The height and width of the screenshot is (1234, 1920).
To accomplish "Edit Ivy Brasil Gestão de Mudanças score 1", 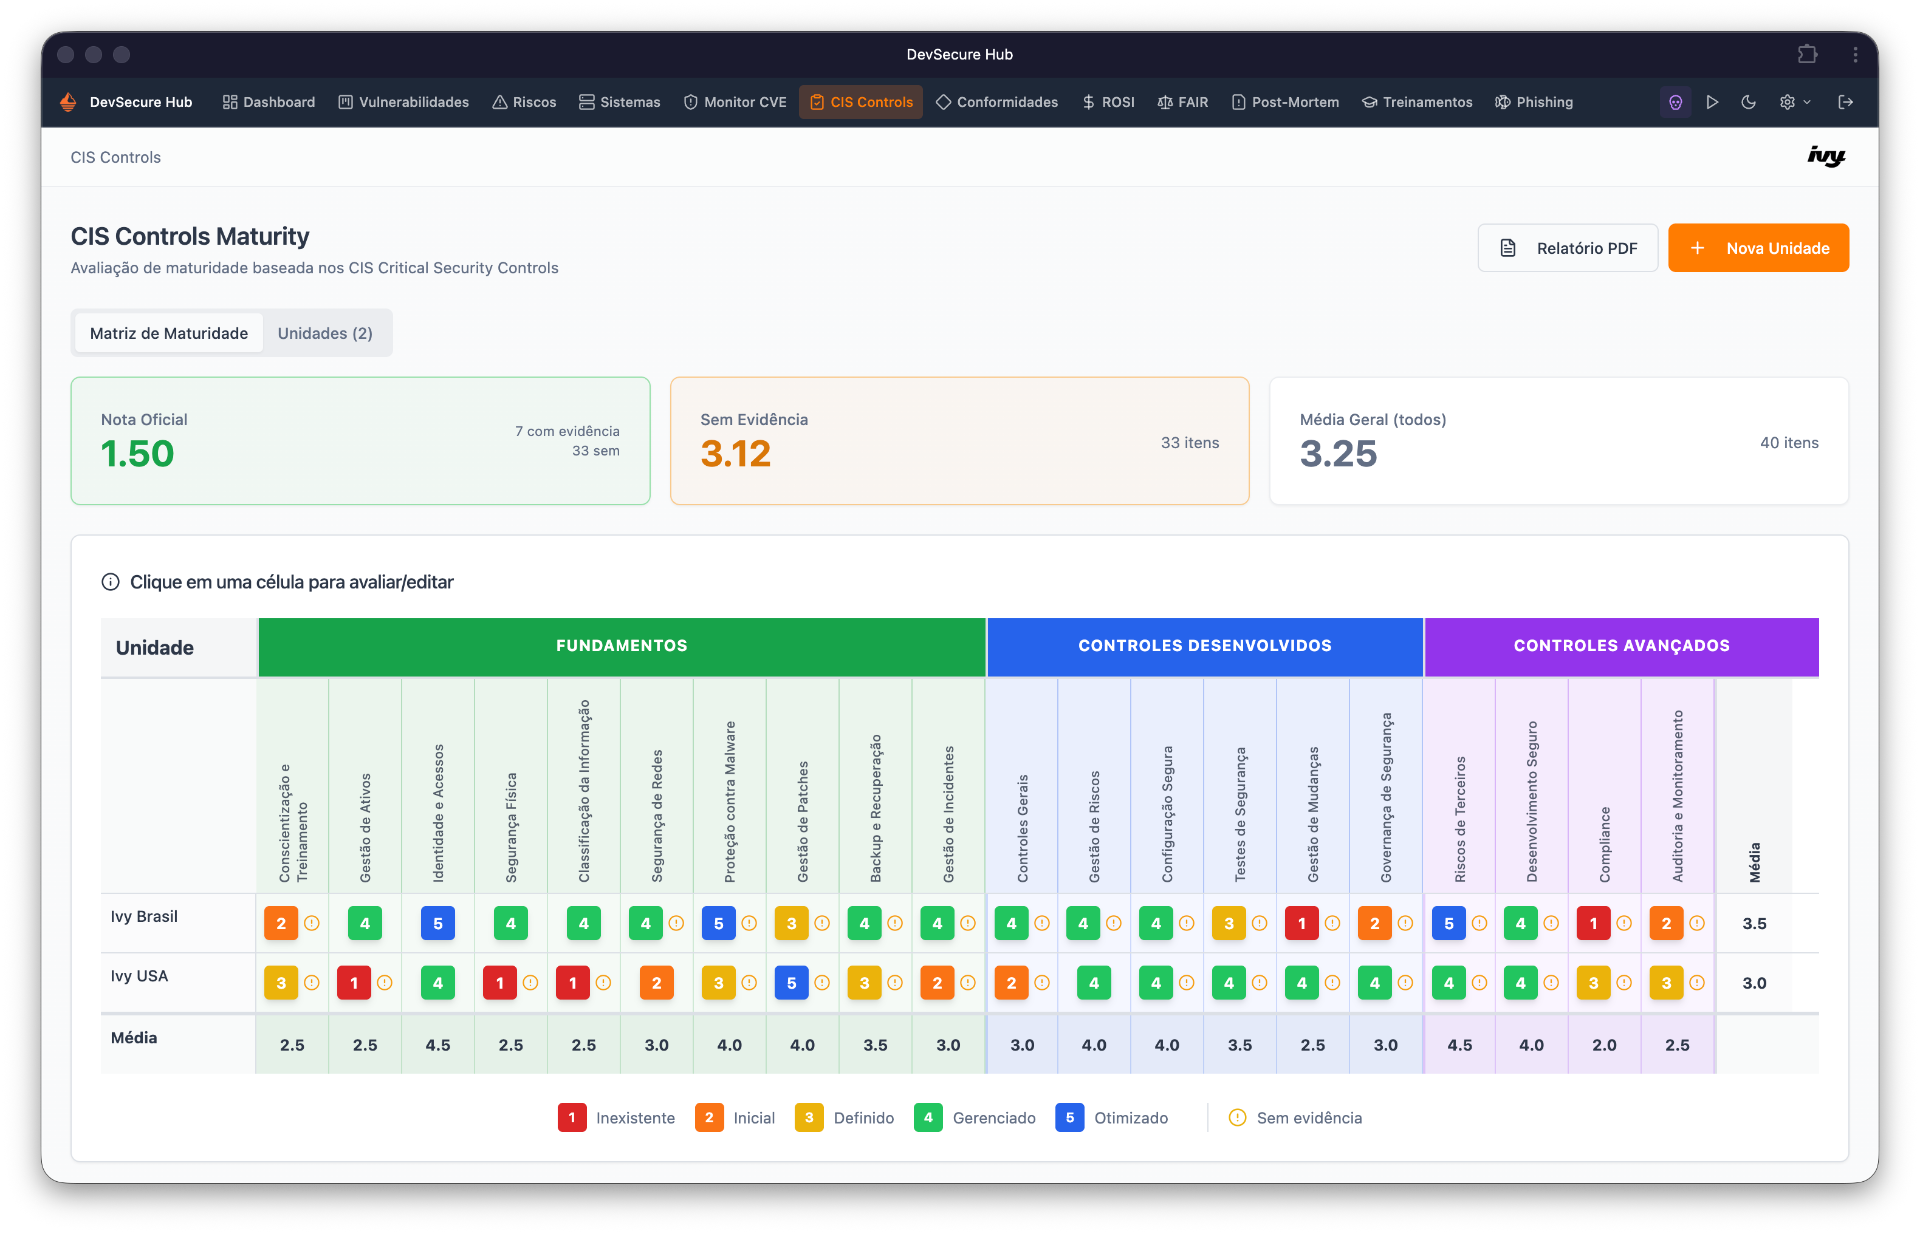I will (1302, 923).
